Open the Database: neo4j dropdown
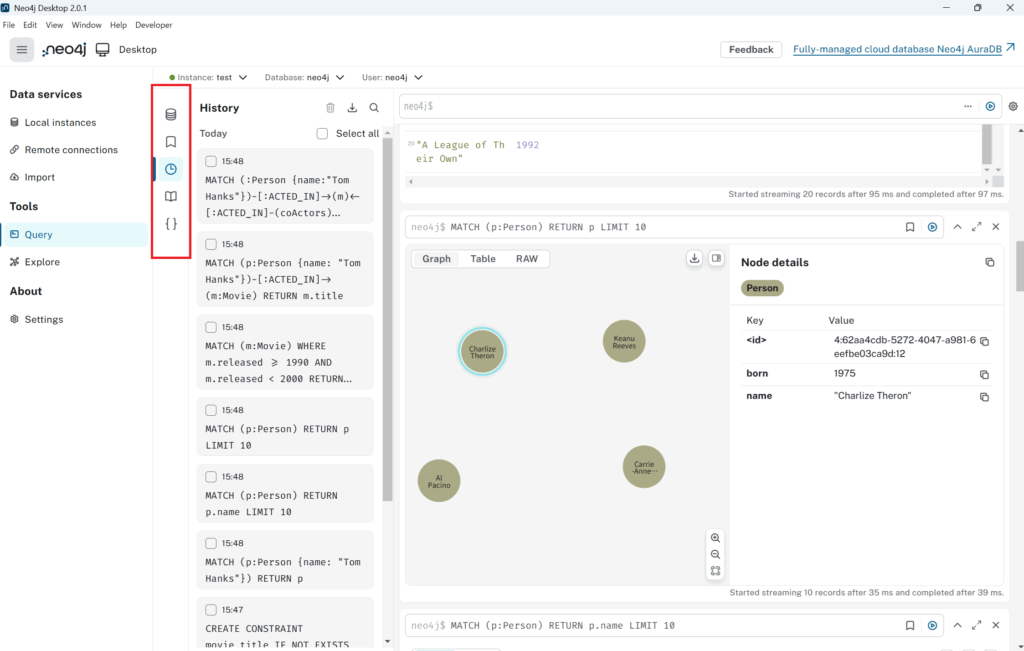The width and height of the screenshot is (1024, 651). (x=304, y=77)
